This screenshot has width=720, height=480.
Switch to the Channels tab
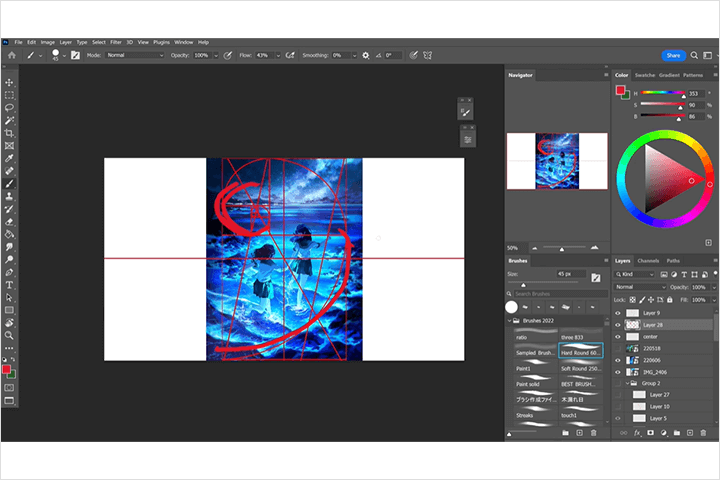[x=648, y=261]
